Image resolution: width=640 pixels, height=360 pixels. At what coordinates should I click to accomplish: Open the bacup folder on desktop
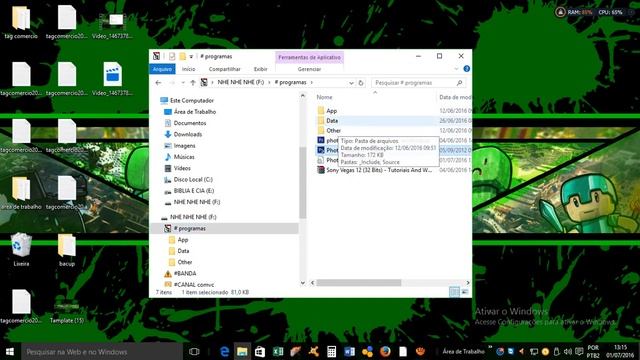point(67,249)
